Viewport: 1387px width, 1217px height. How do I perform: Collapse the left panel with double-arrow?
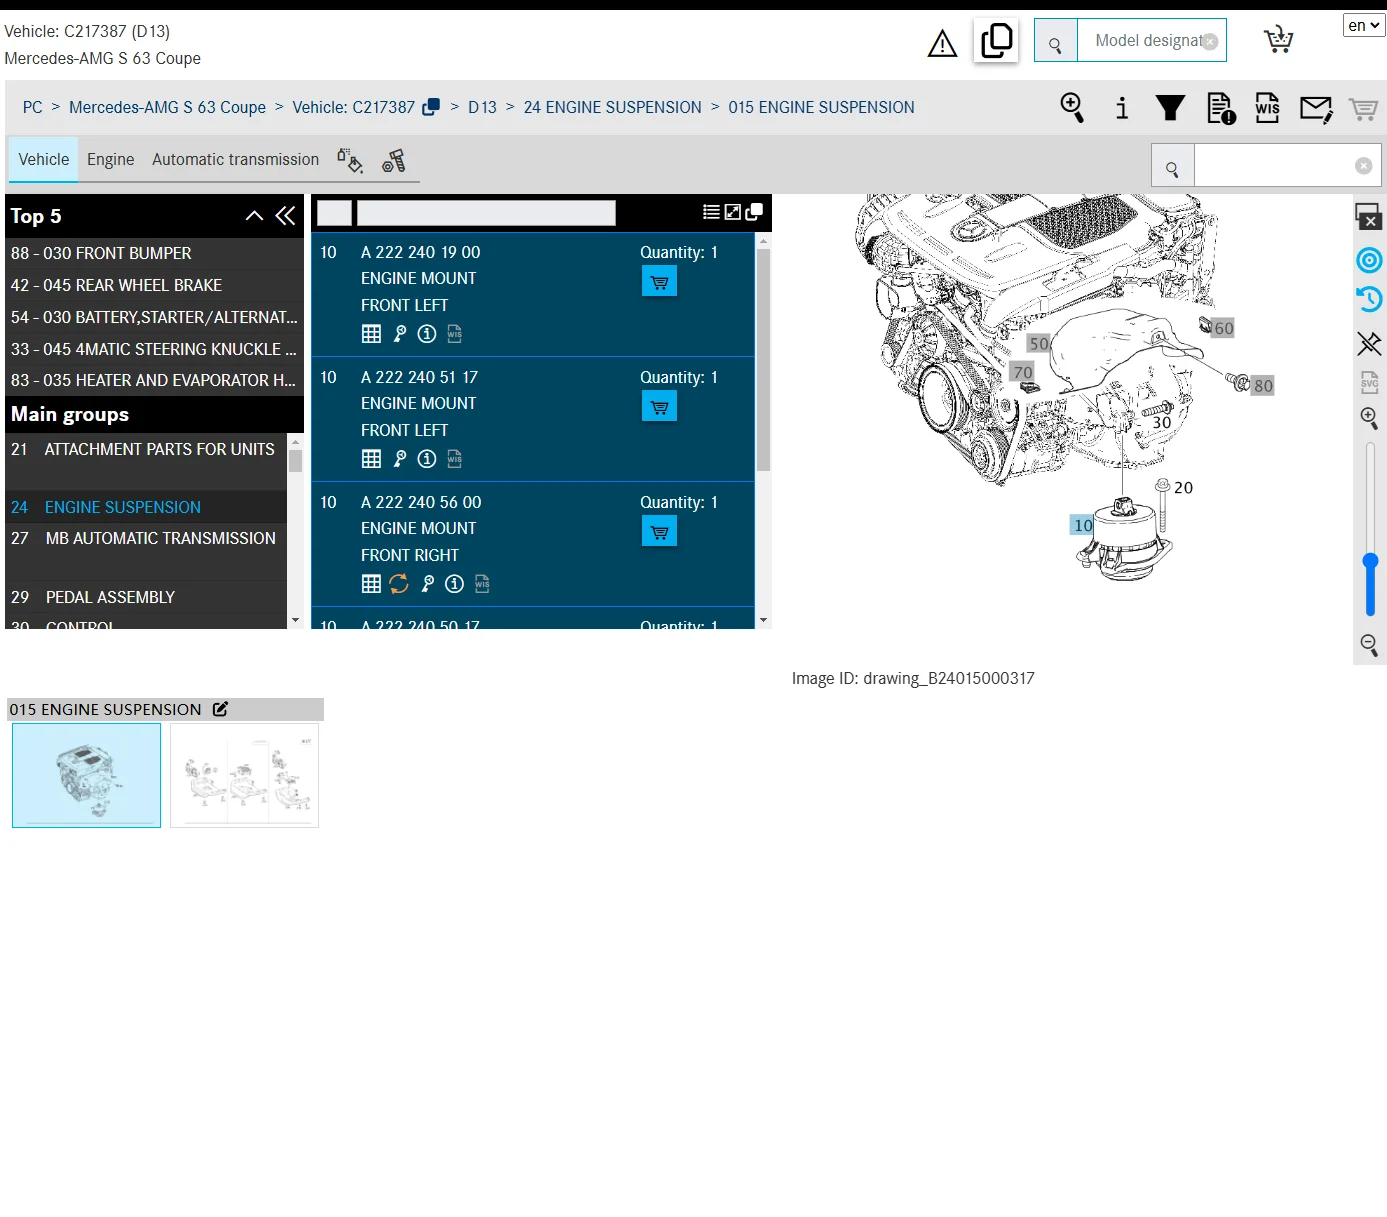pyautogui.click(x=286, y=216)
